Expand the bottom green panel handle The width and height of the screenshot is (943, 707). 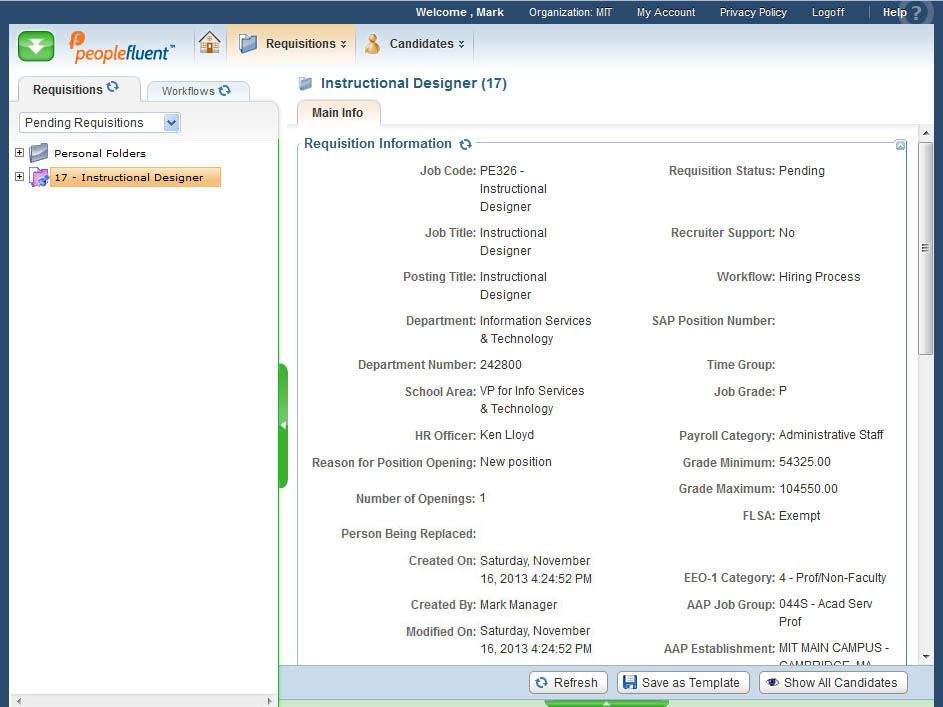point(606,703)
